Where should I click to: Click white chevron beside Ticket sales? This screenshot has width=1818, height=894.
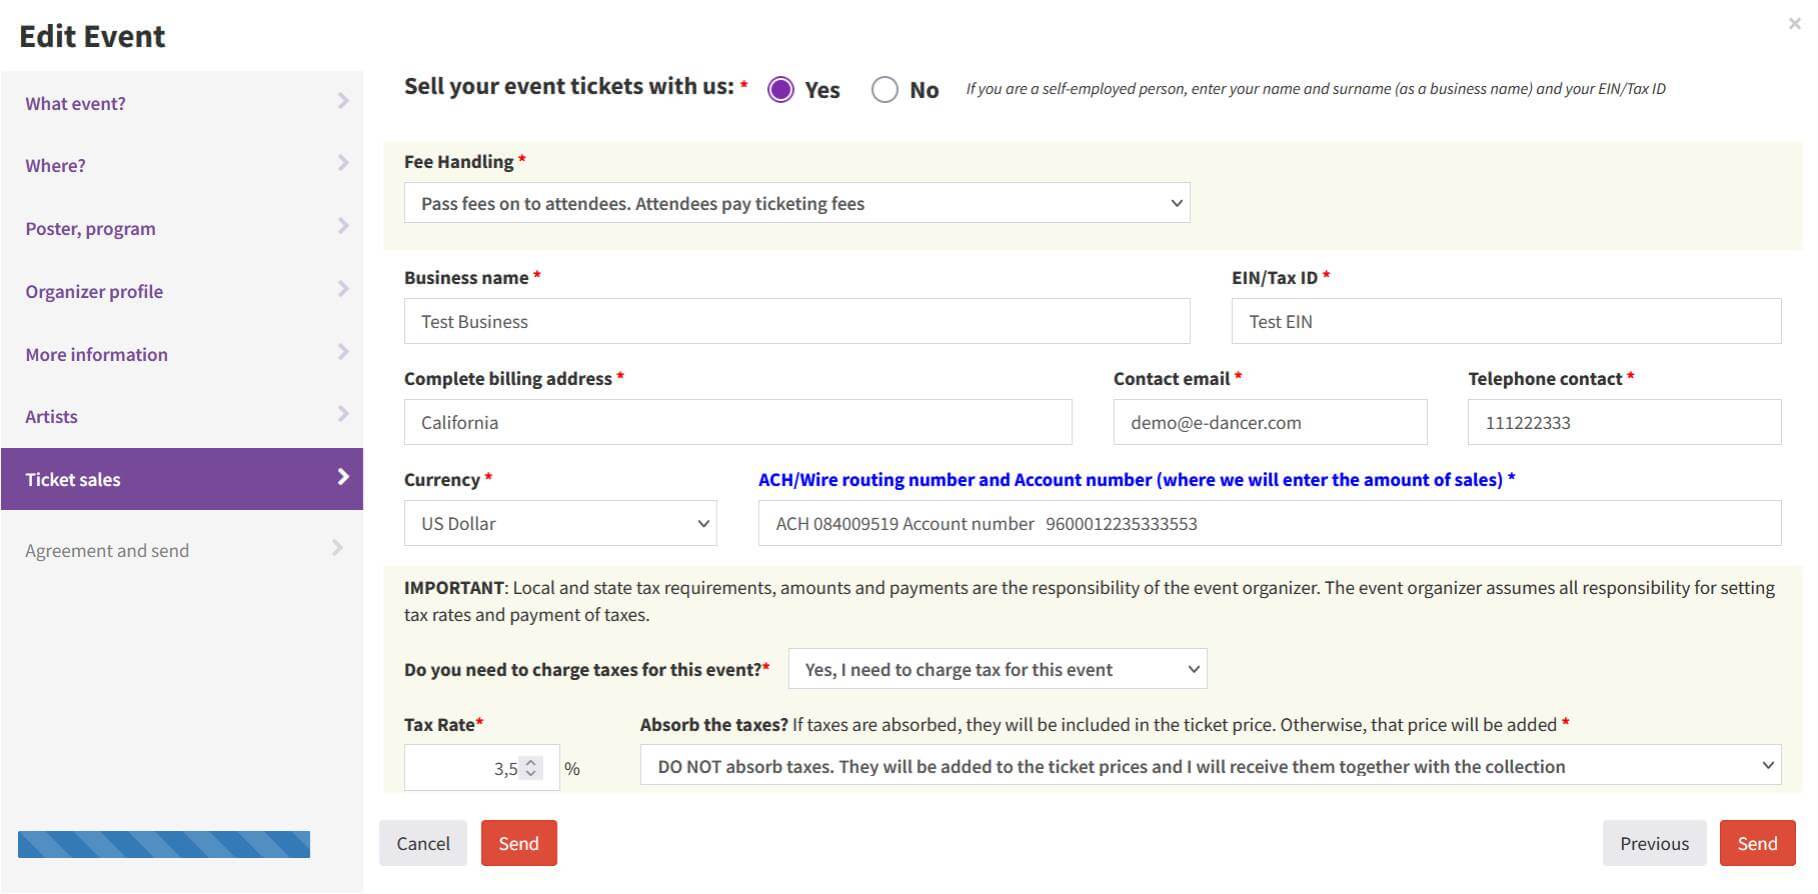343,477
